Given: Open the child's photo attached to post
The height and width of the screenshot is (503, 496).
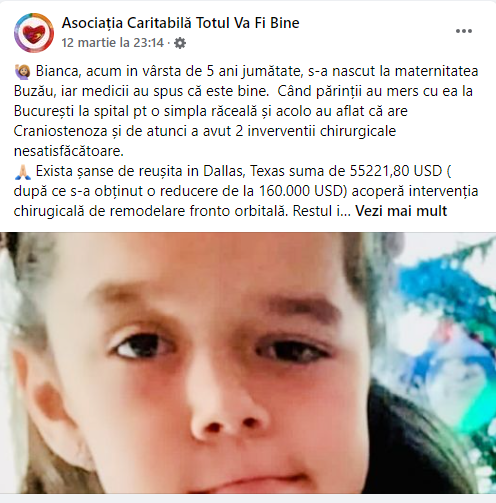Looking at the screenshot, I should point(248,363).
